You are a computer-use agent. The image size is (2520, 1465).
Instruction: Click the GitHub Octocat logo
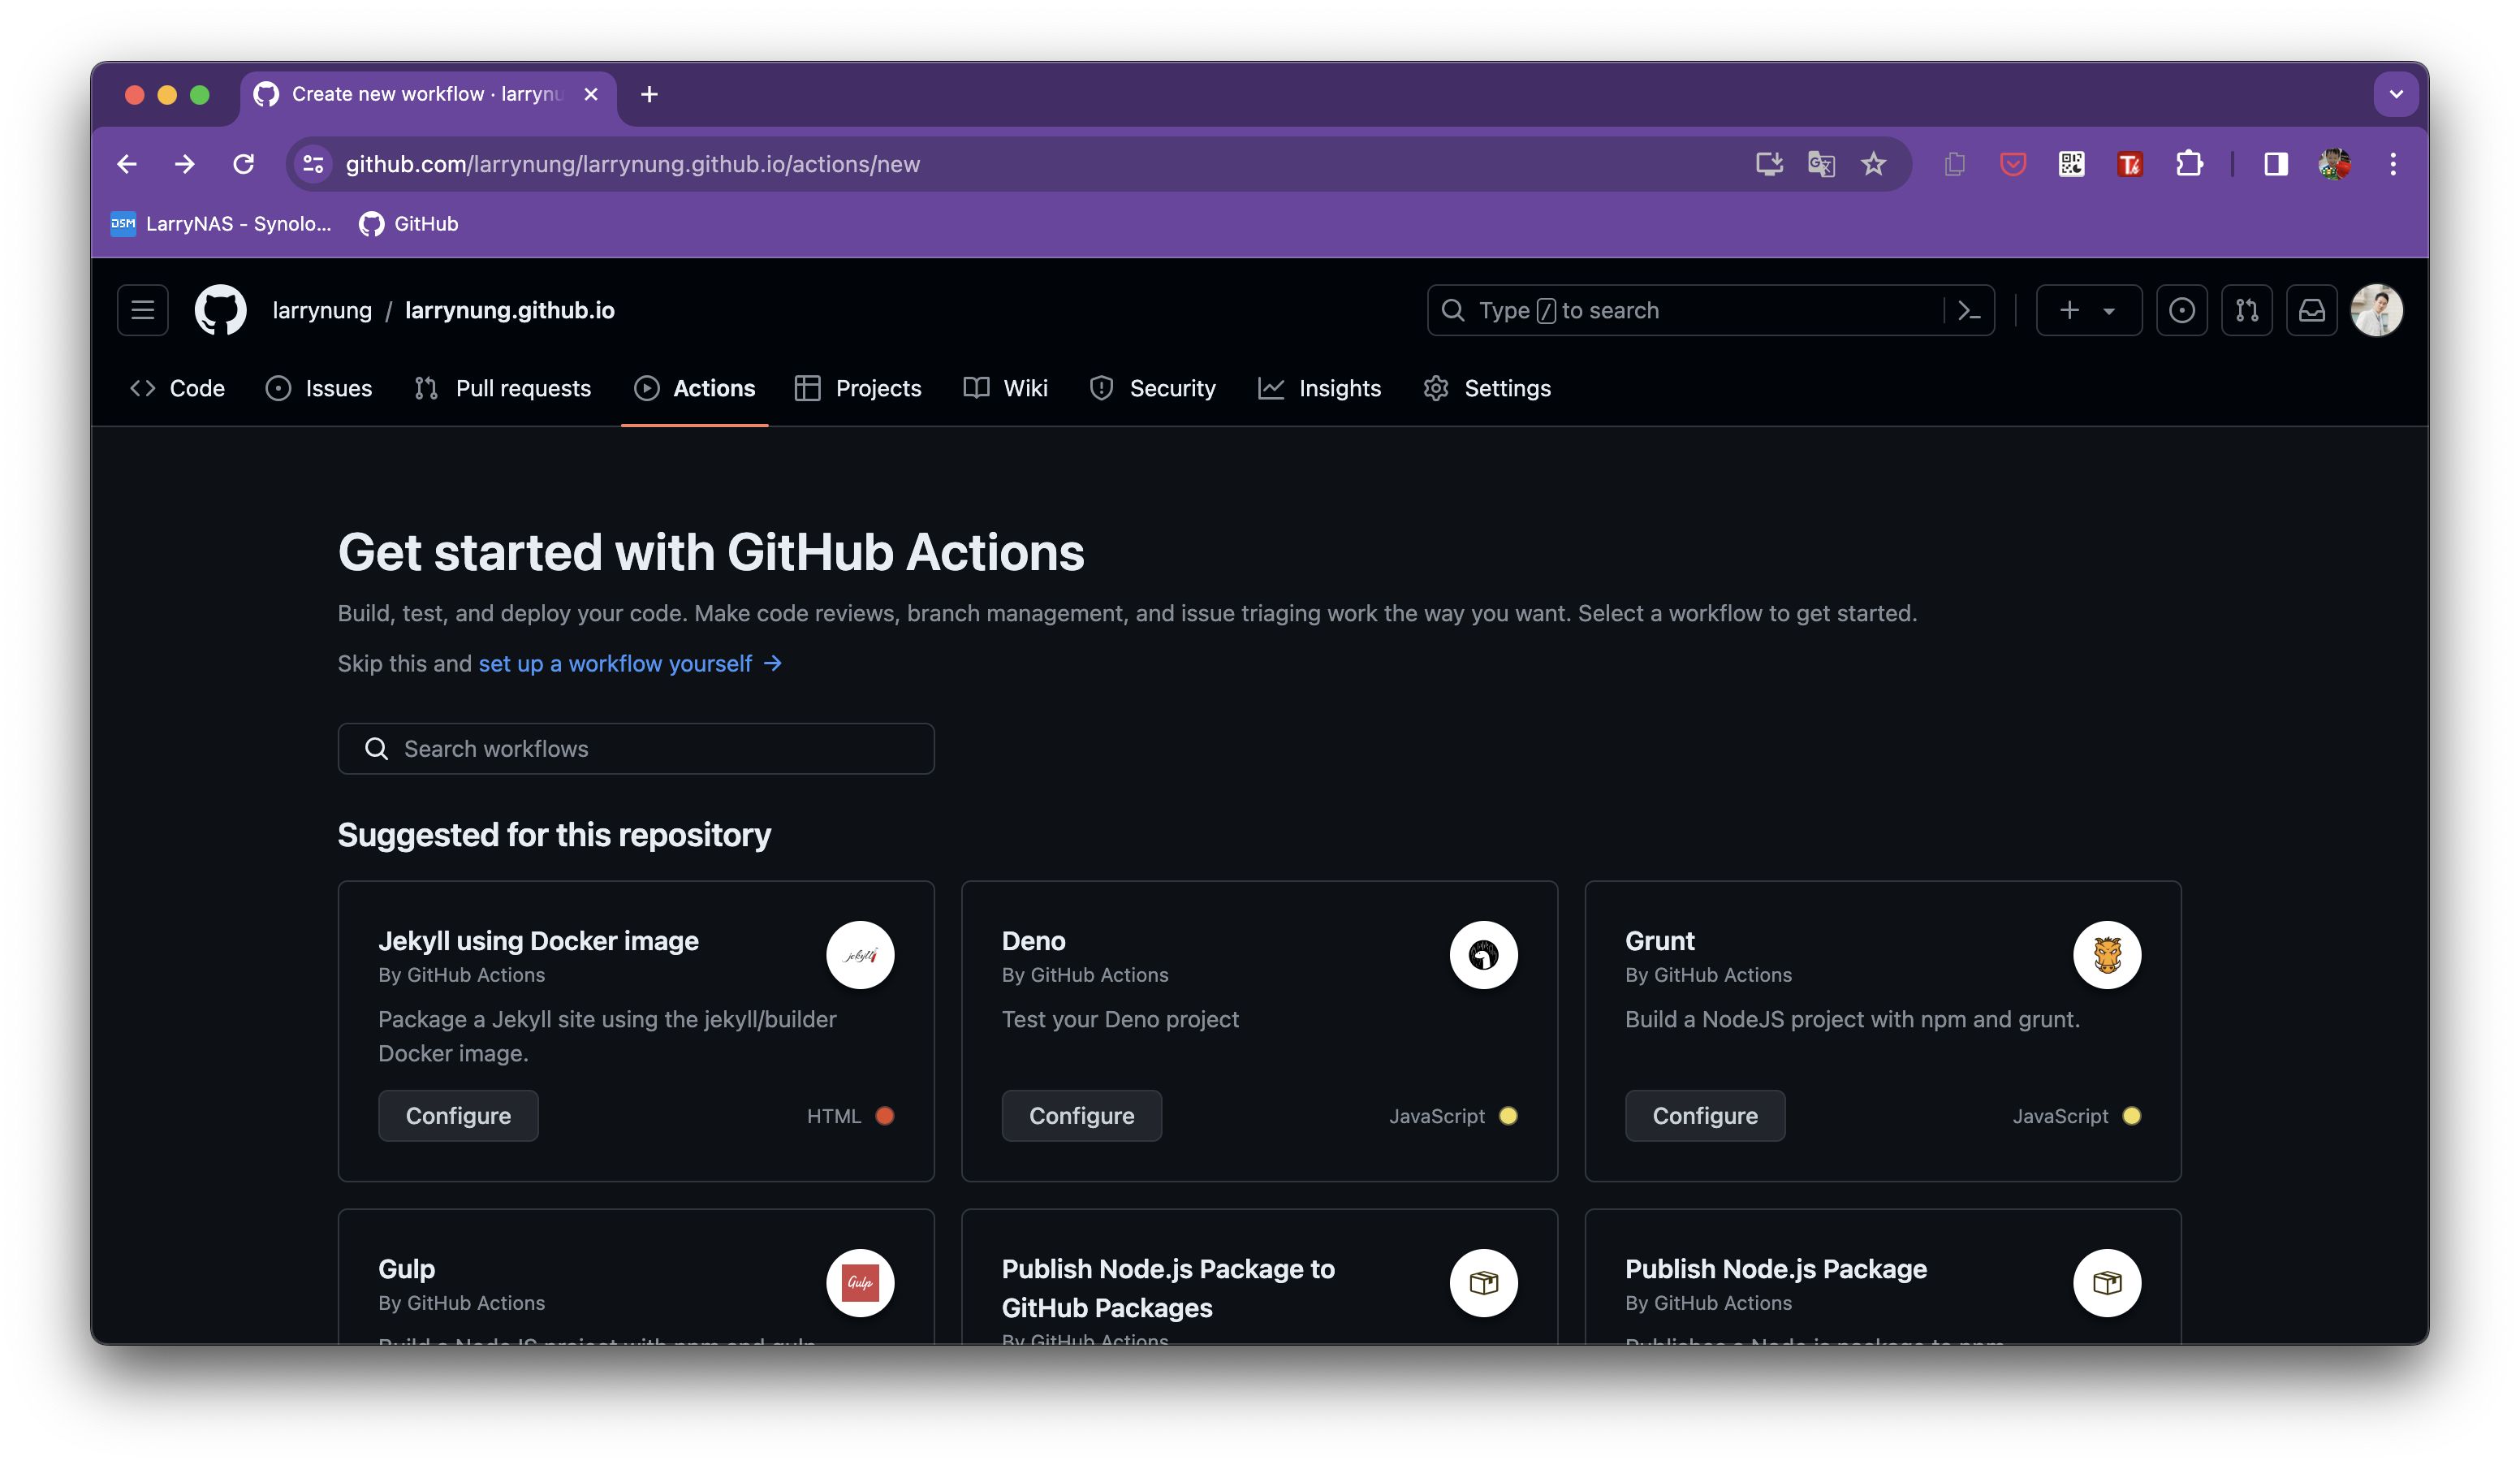(x=220, y=310)
